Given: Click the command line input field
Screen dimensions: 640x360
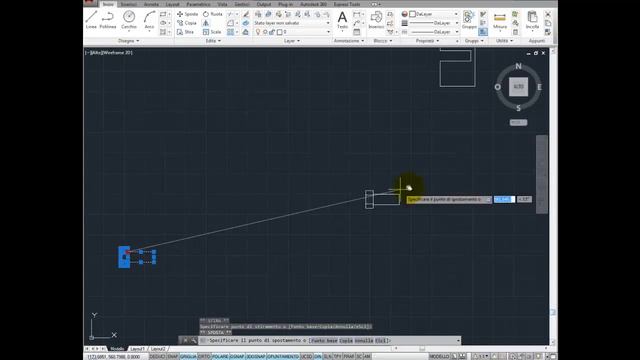Looking at the screenshot, I should (x=329, y=340).
